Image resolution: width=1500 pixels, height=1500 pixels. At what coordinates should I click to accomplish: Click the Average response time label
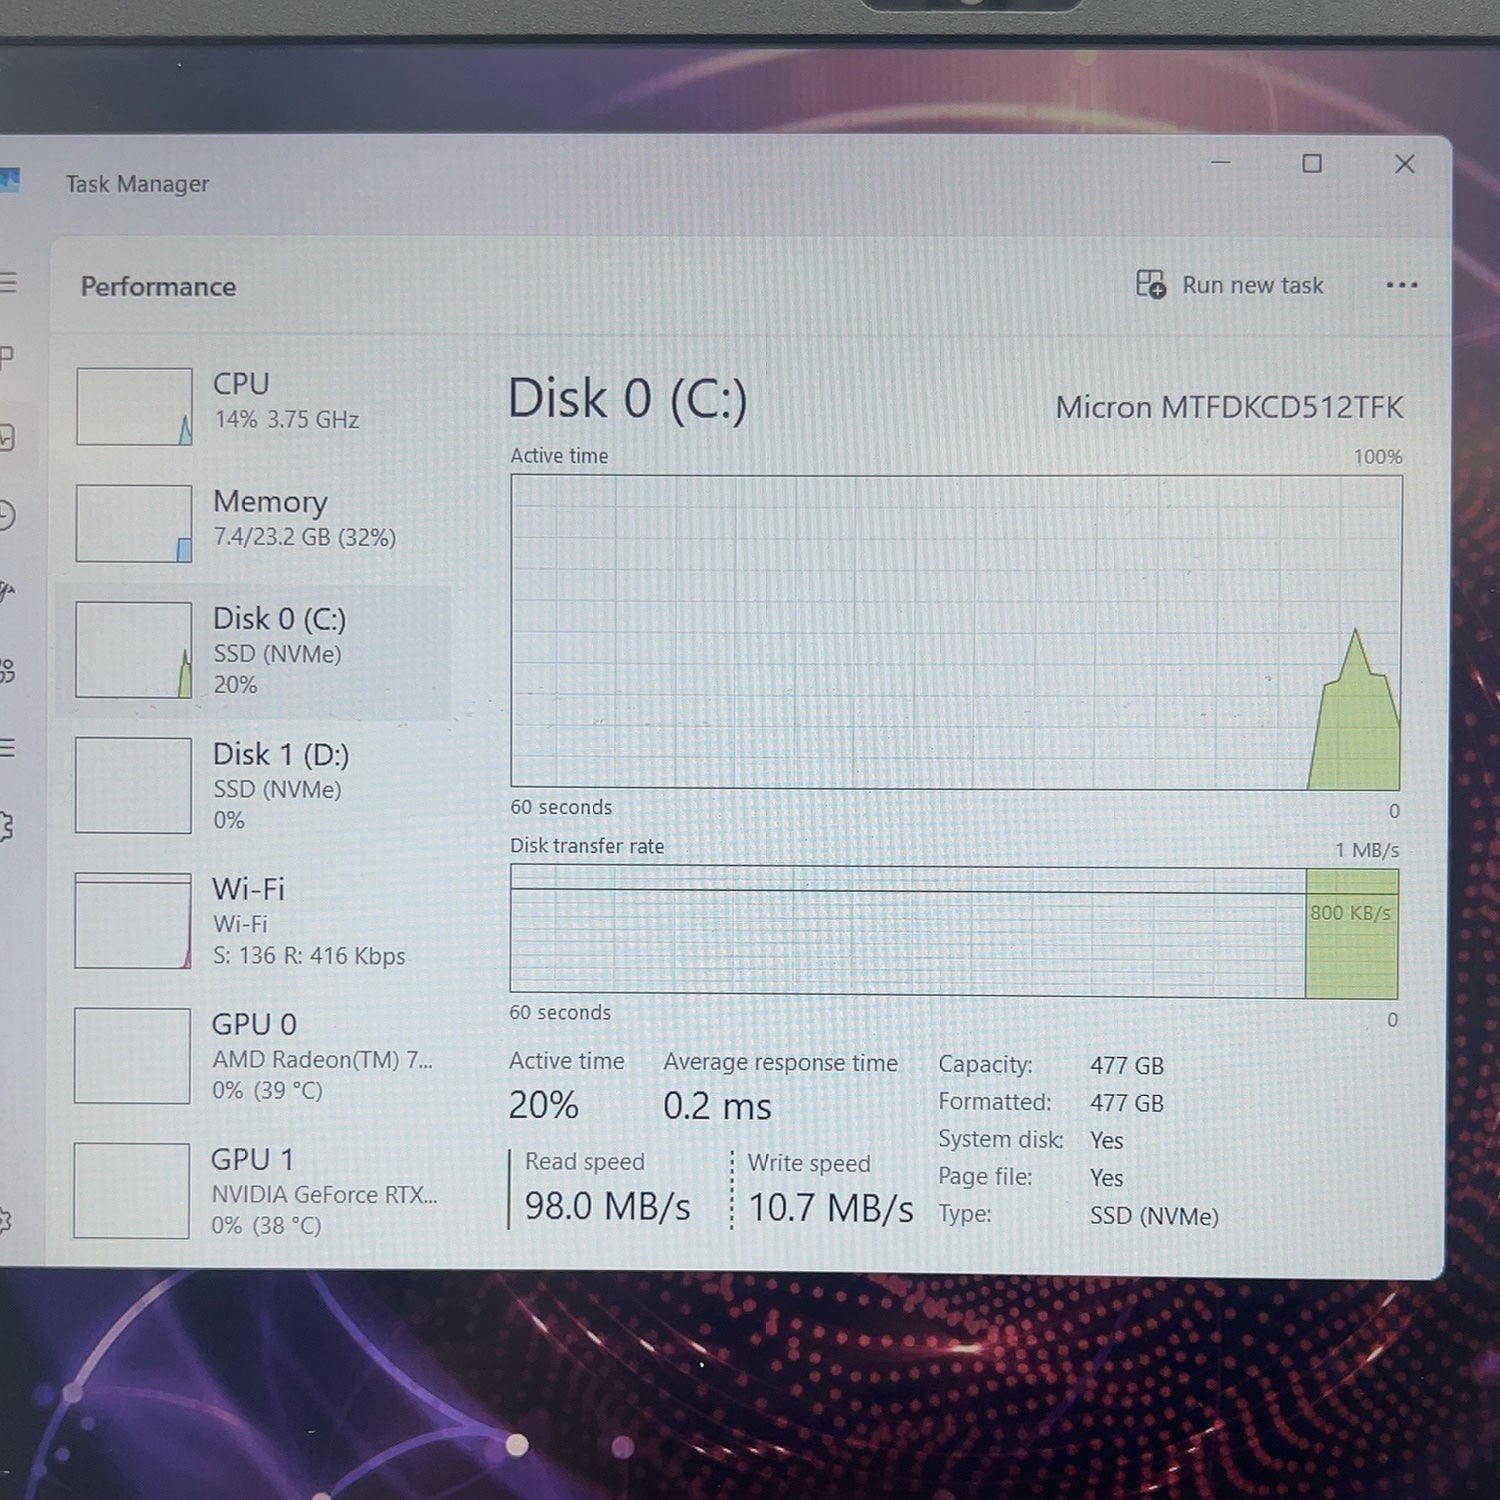click(780, 1063)
